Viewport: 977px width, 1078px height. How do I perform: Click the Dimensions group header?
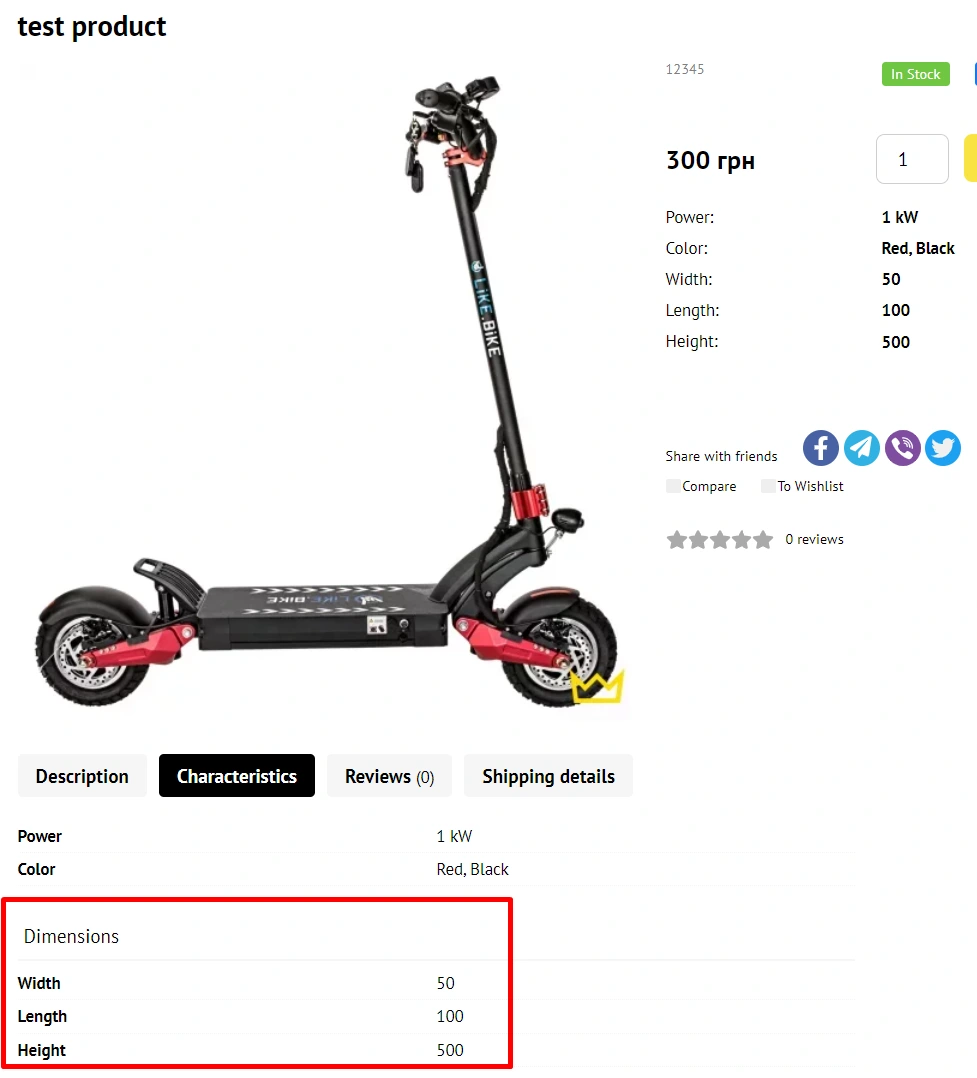71,936
